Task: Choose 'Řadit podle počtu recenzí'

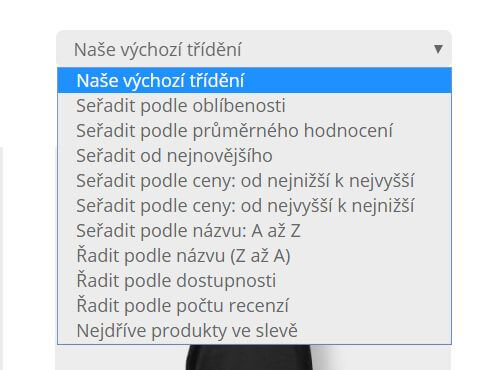Action: (254, 306)
